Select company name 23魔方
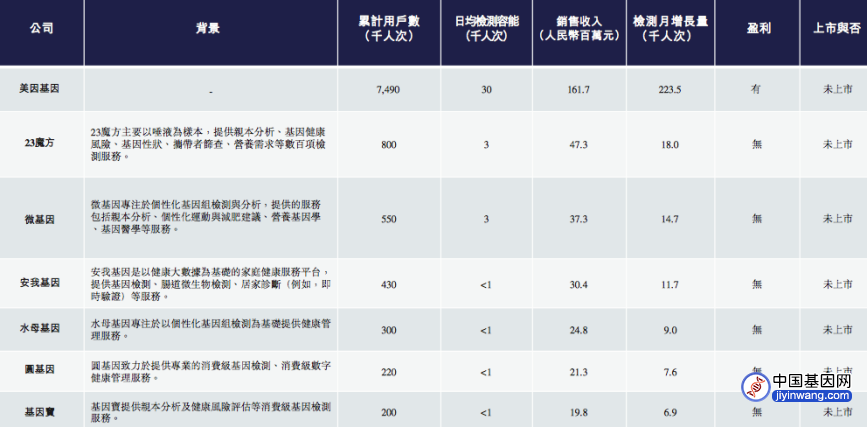The image size is (867, 427). [39, 144]
